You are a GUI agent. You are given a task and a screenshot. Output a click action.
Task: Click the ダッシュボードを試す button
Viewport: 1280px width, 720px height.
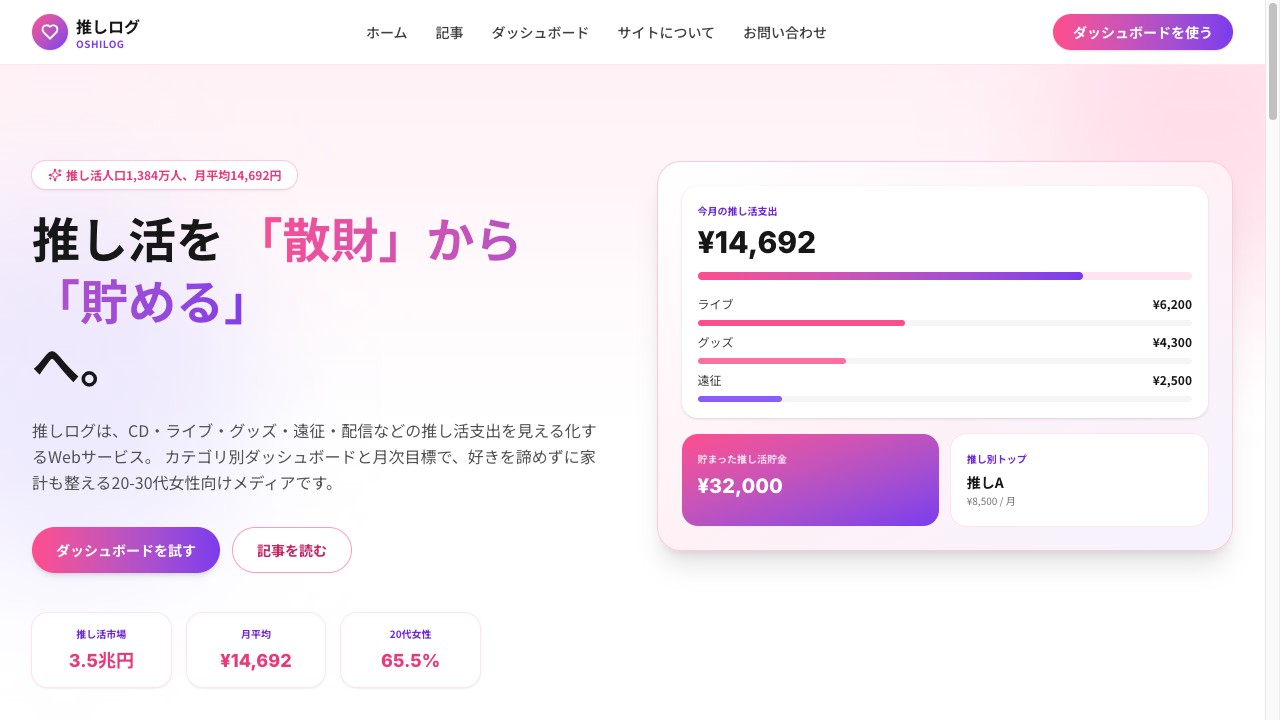tap(126, 550)
